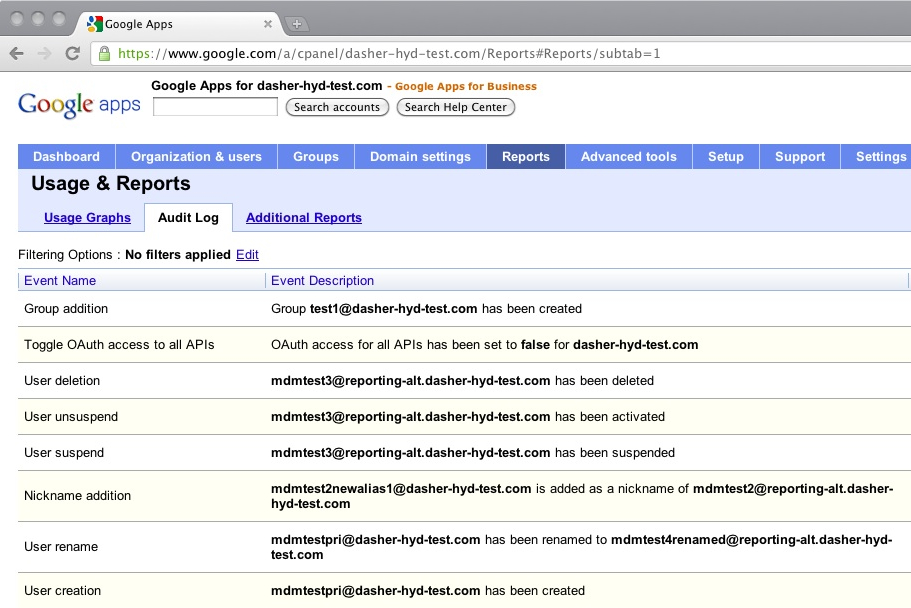This screenshot has width=911, height=608.
Task: Click the Google Apps tab favicon
Action: pyautogui.click(x=95, y=24)
